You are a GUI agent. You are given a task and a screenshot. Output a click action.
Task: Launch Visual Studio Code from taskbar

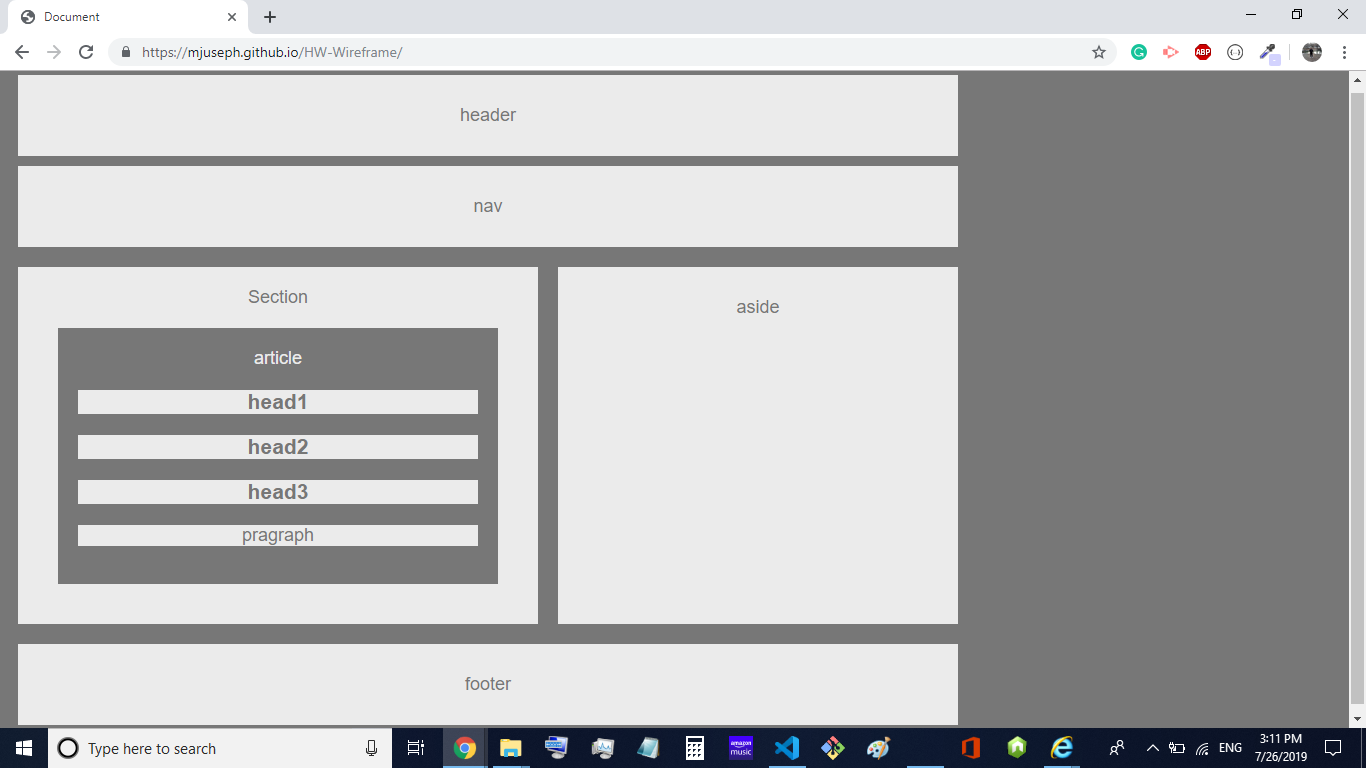pos(787,748)
